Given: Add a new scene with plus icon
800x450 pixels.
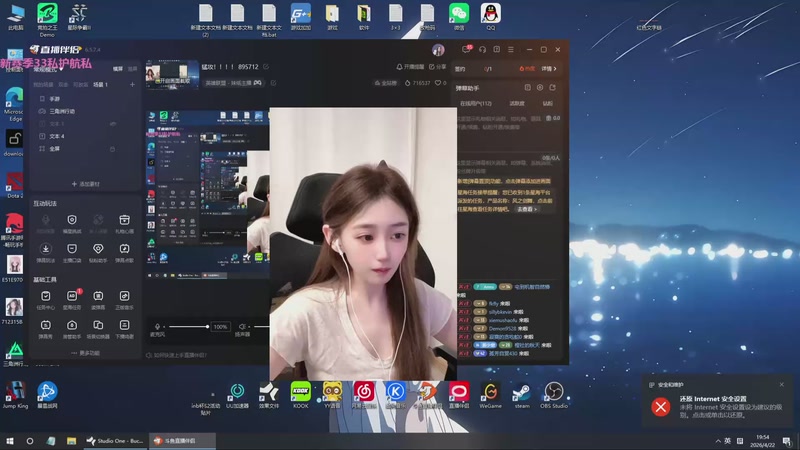Looking at the screenshot, I should pos(132,85).
